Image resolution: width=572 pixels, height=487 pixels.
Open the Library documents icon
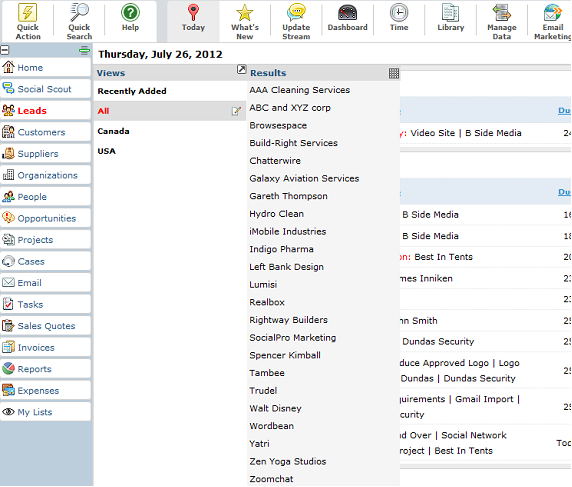pyautogui.click(x=451, y=12)
